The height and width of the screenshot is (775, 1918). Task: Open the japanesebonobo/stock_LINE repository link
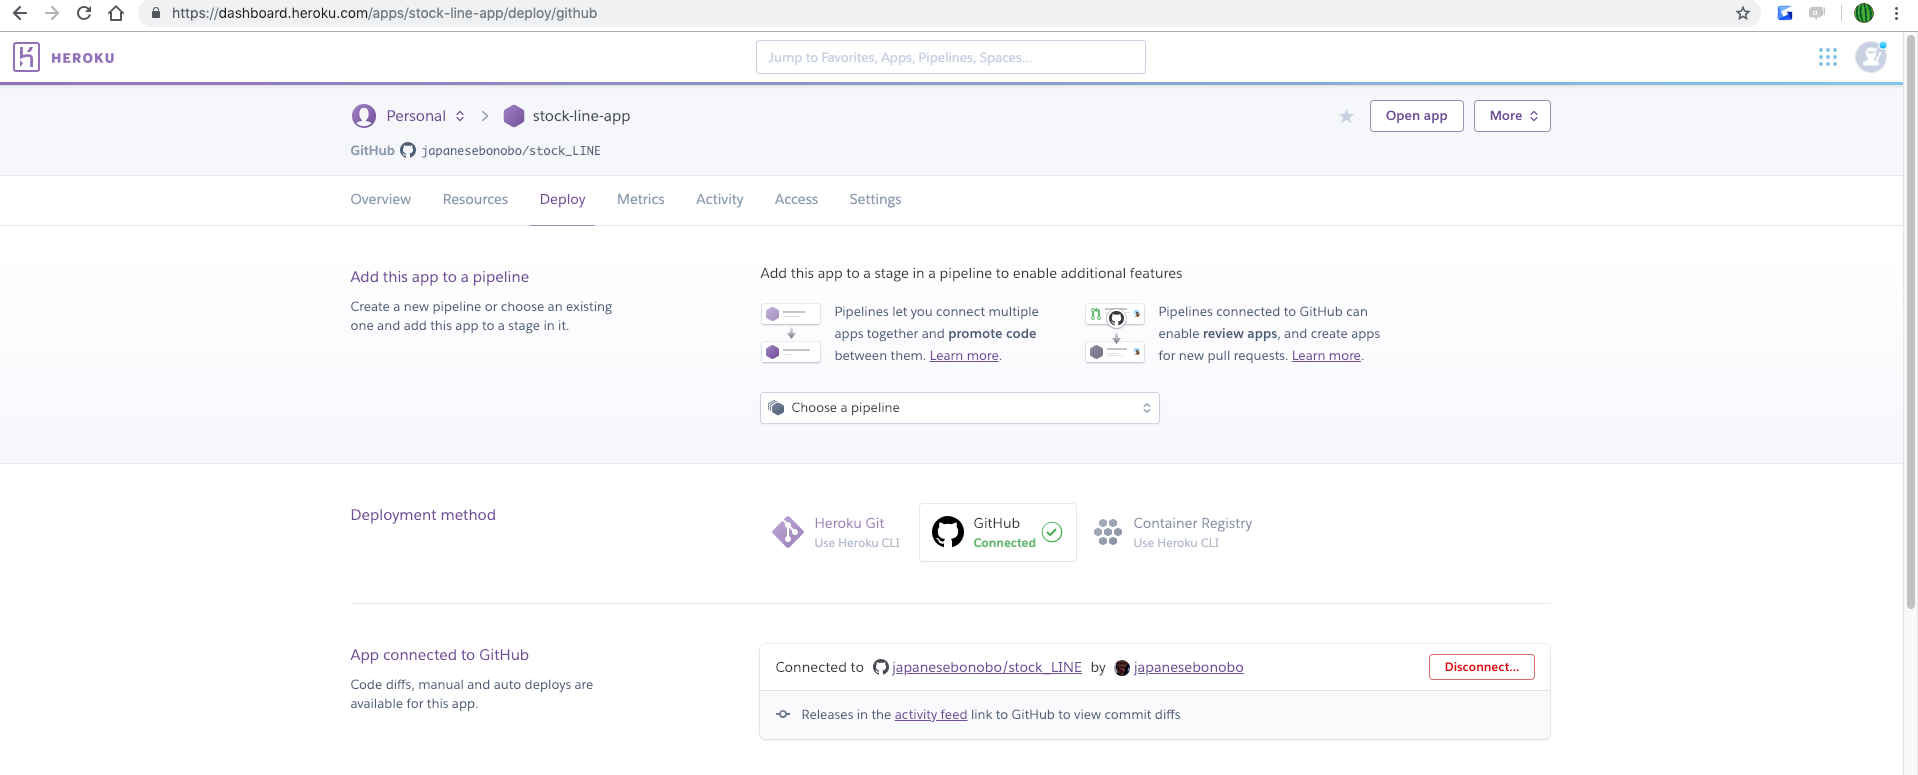[x=986, y=667]
